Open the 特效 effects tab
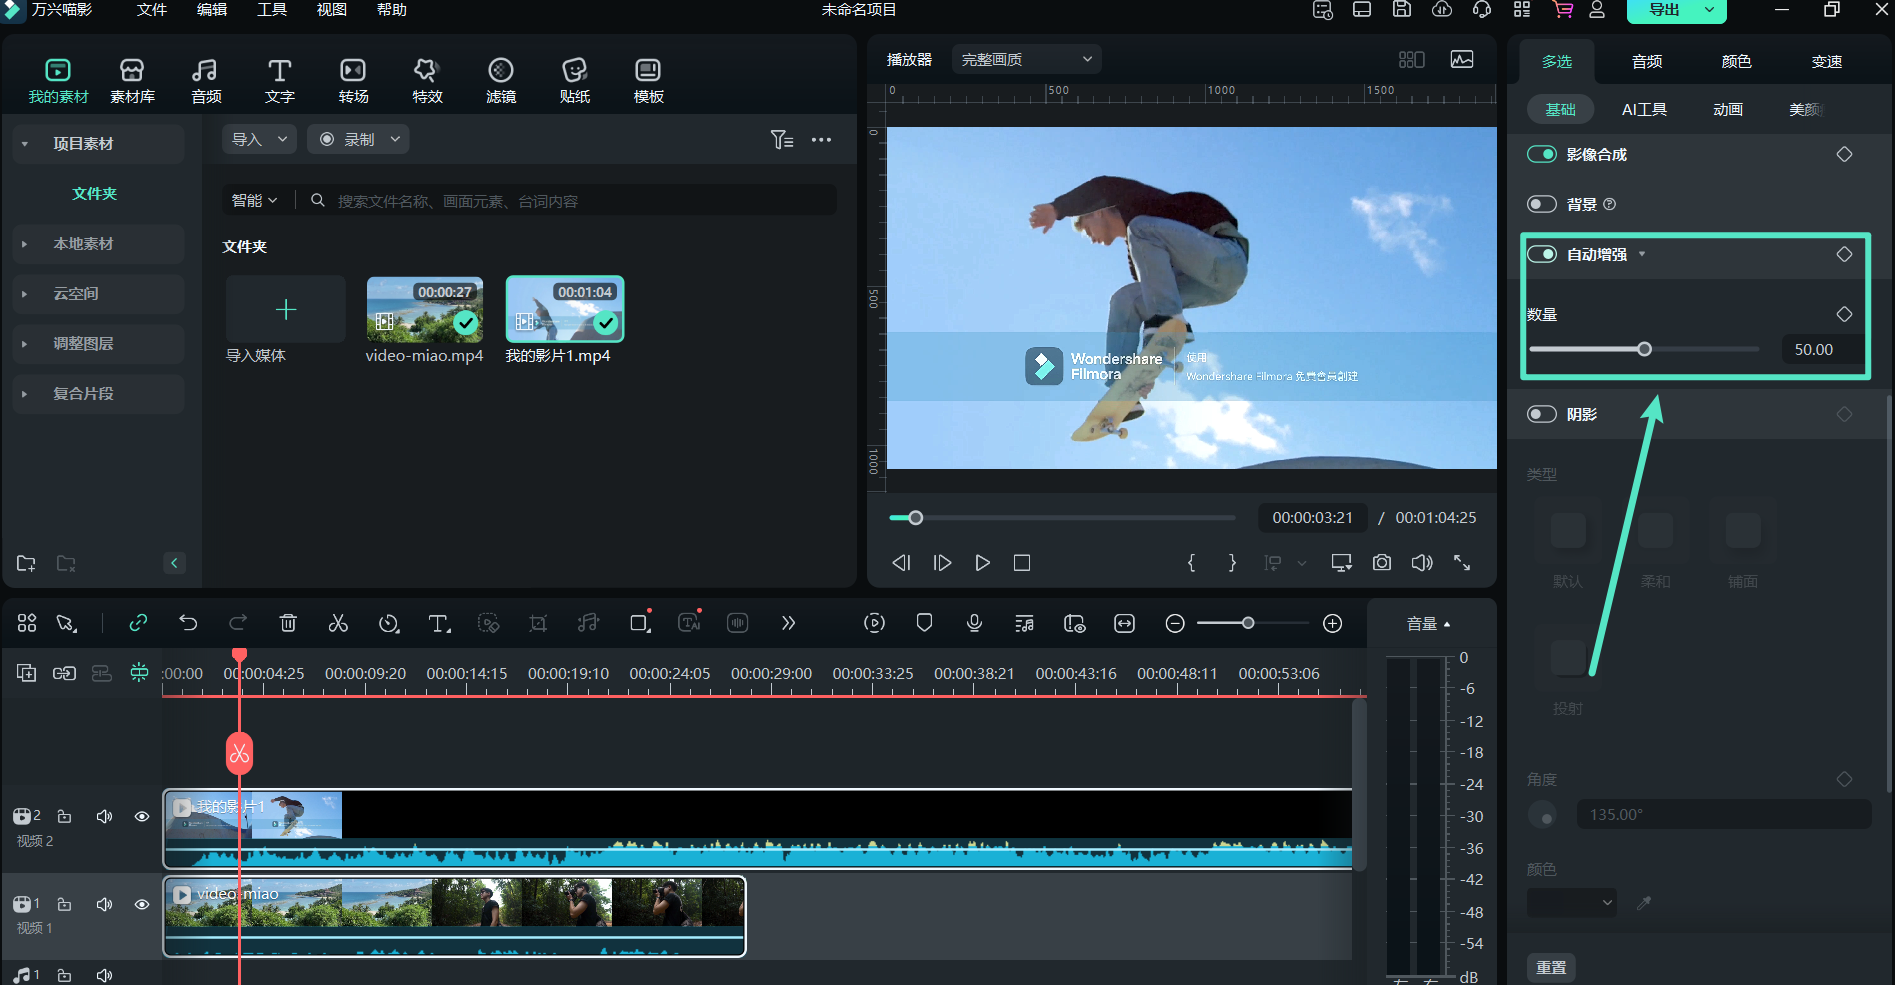This screenshot has width=1895, height=985. pyautogui.click(x=427, y=80)
